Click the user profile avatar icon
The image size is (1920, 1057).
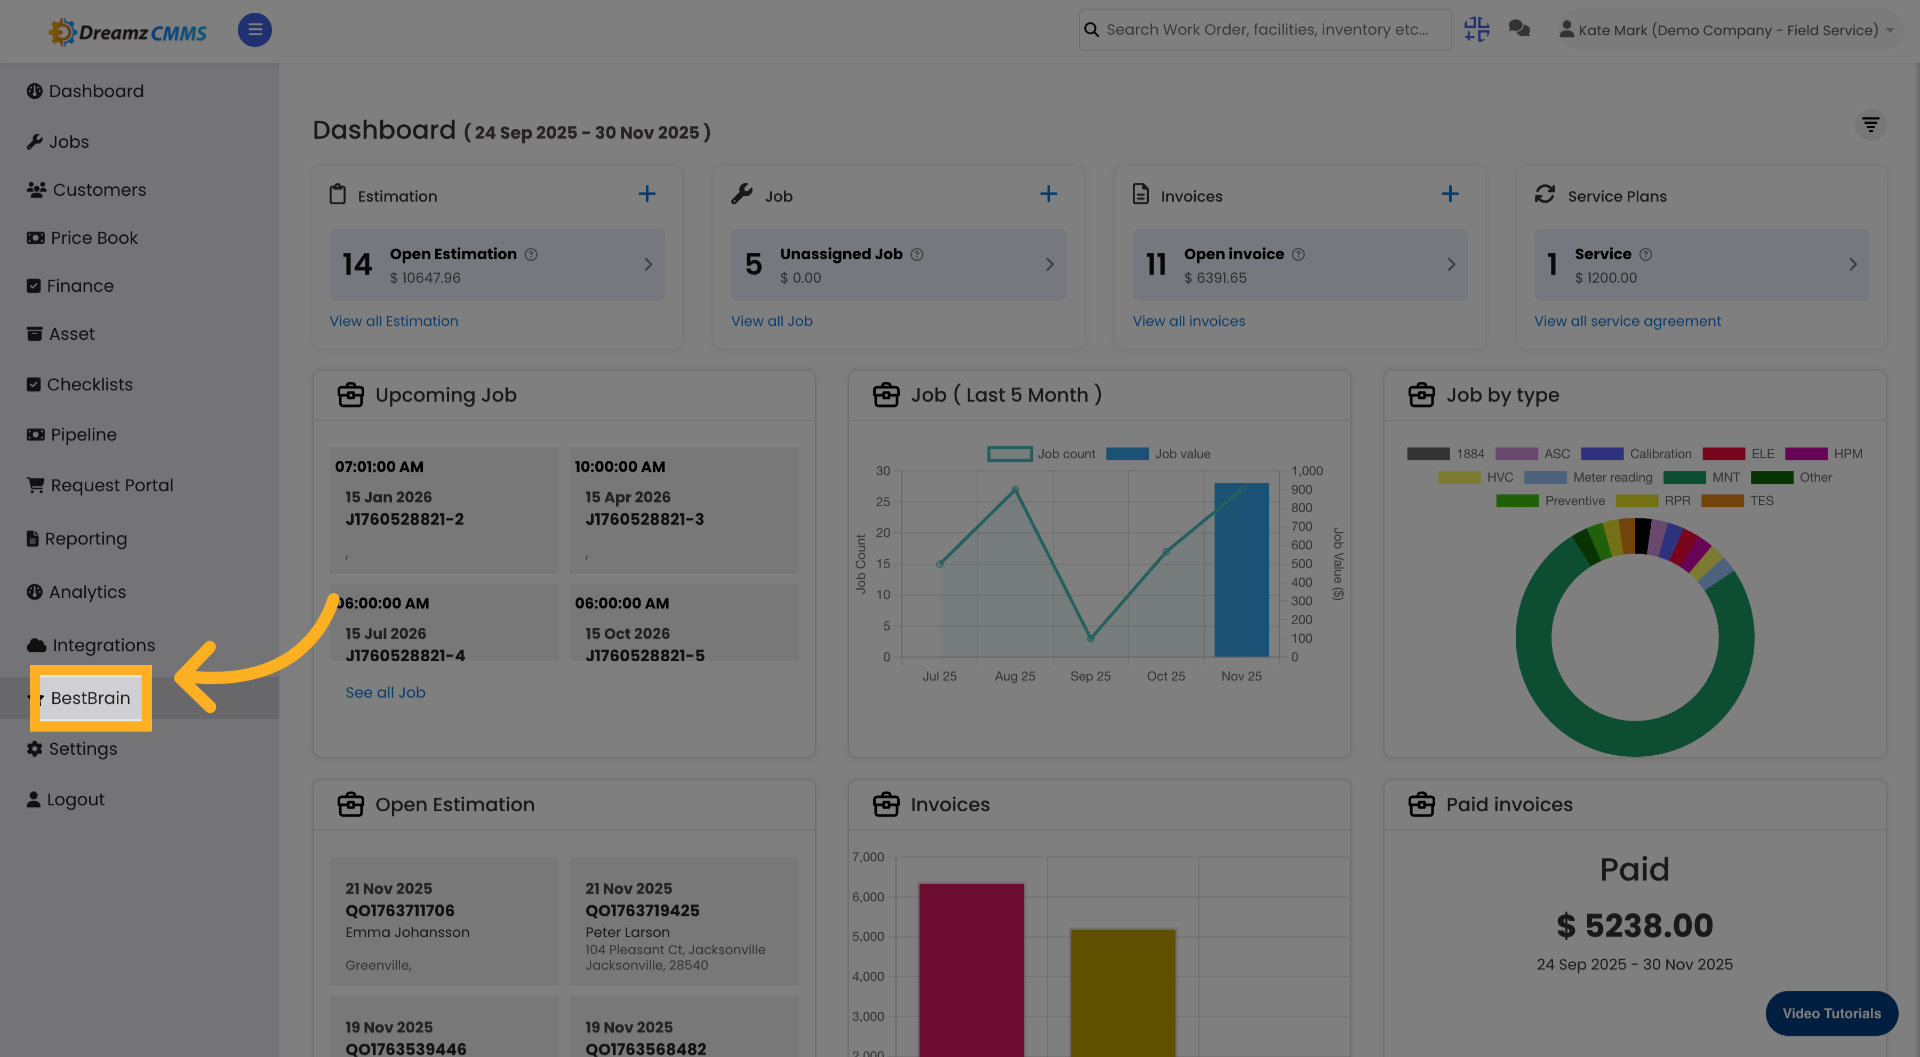1566,30
